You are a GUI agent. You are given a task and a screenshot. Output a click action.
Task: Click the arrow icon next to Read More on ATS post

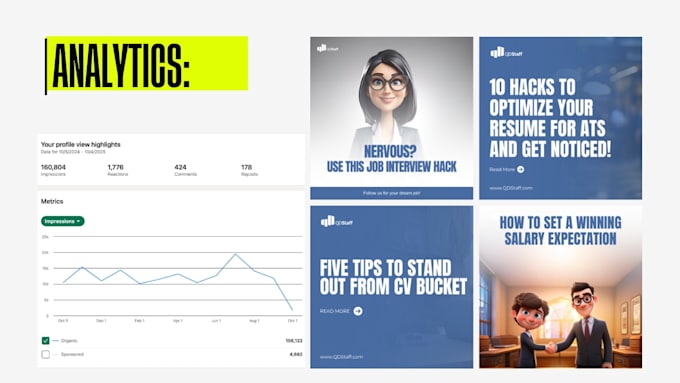click(x=521, y=169)
